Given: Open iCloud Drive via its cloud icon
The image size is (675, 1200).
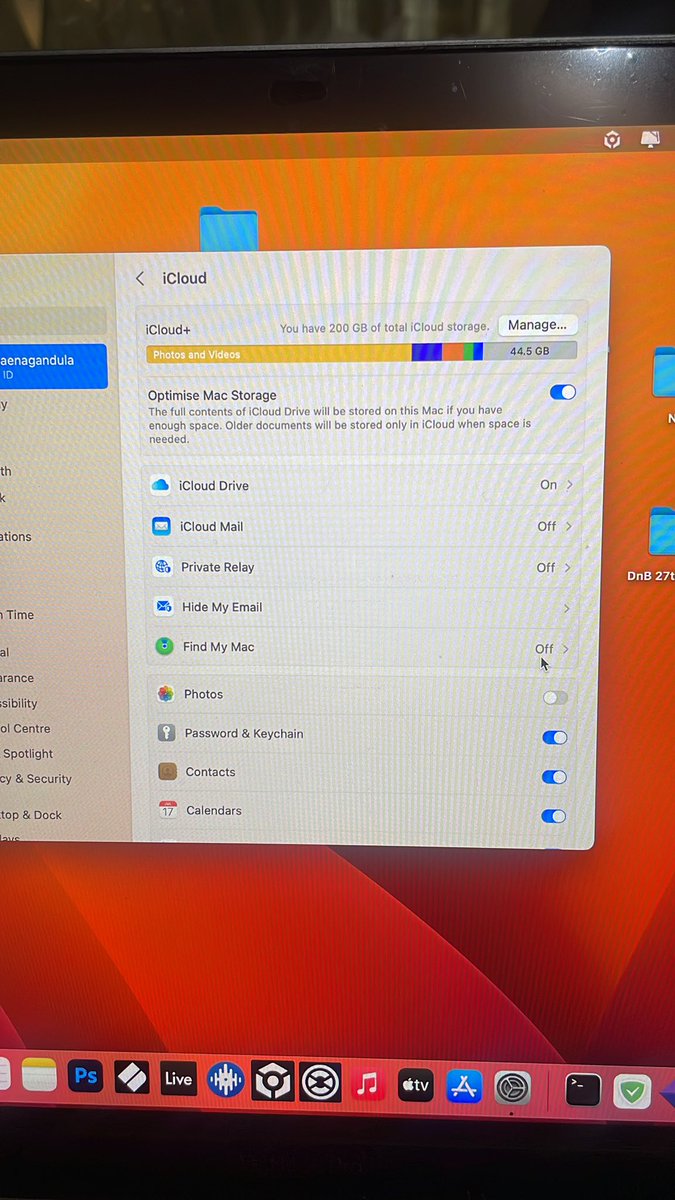Looking at the screenshot, I should (x=160, y=486).
